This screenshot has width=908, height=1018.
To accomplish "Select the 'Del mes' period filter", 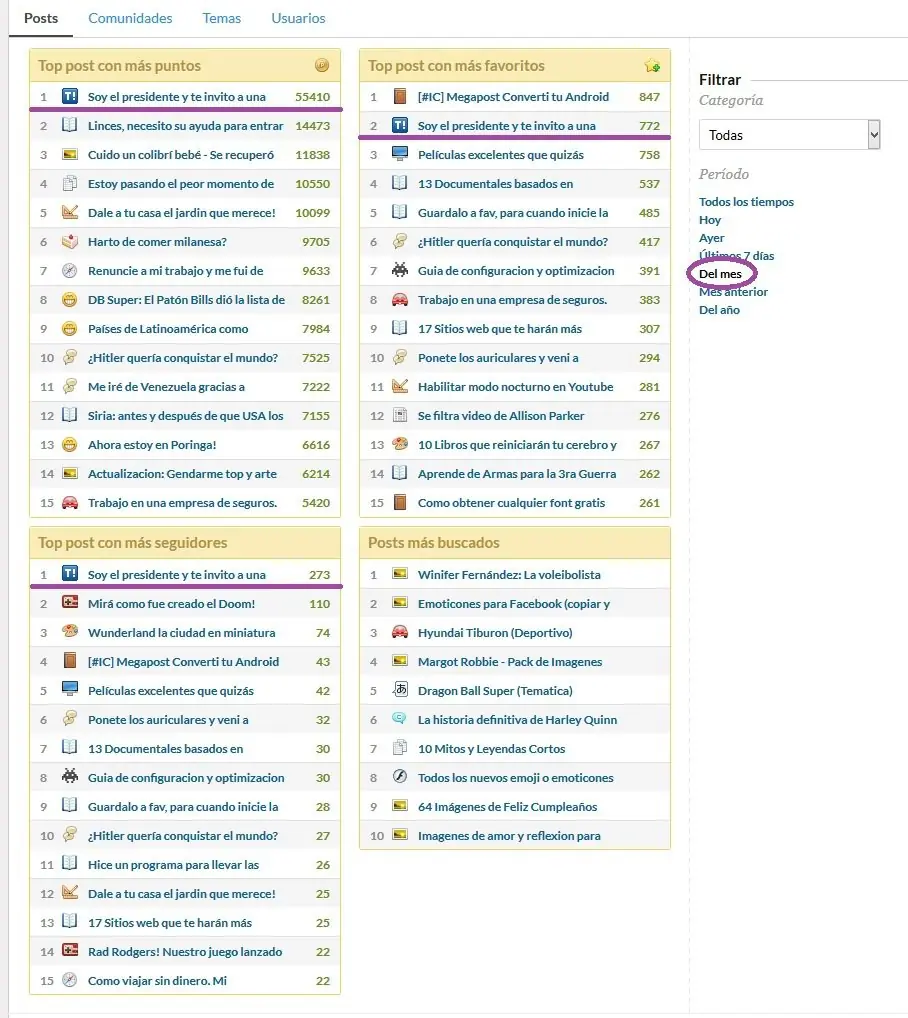I will 720,274.
